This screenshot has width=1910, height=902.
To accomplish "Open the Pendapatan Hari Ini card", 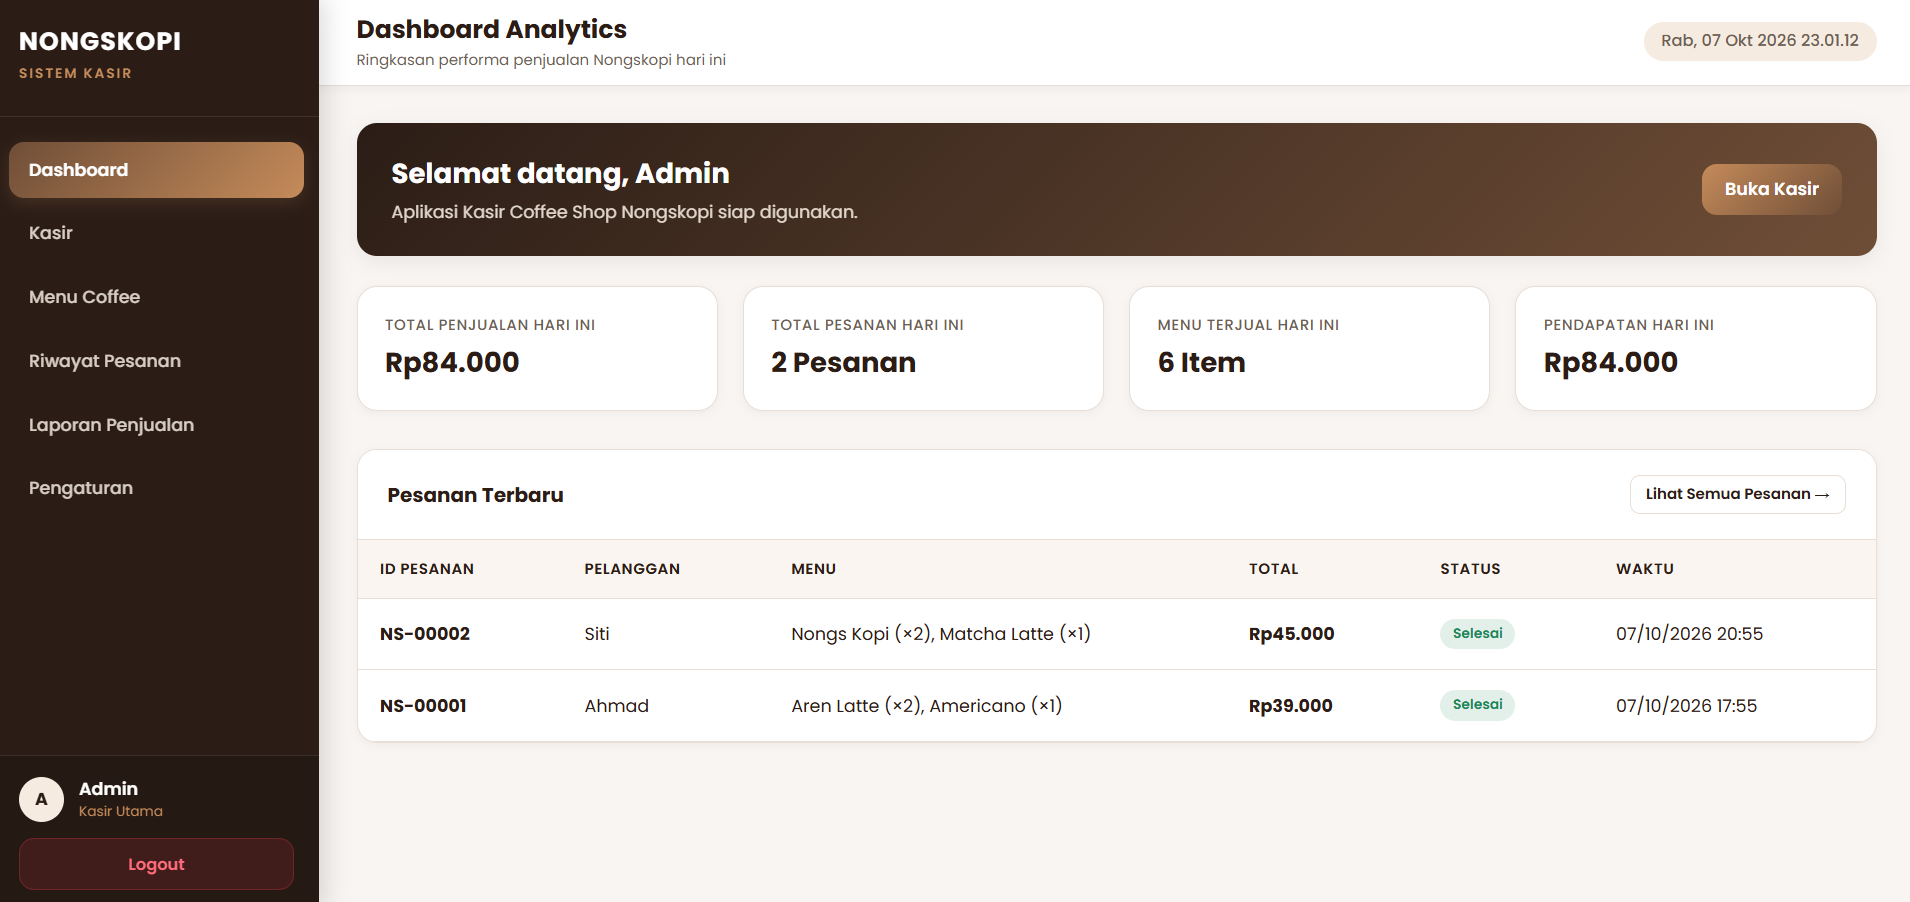I will pyautogui.click(x=1695, y=348).
